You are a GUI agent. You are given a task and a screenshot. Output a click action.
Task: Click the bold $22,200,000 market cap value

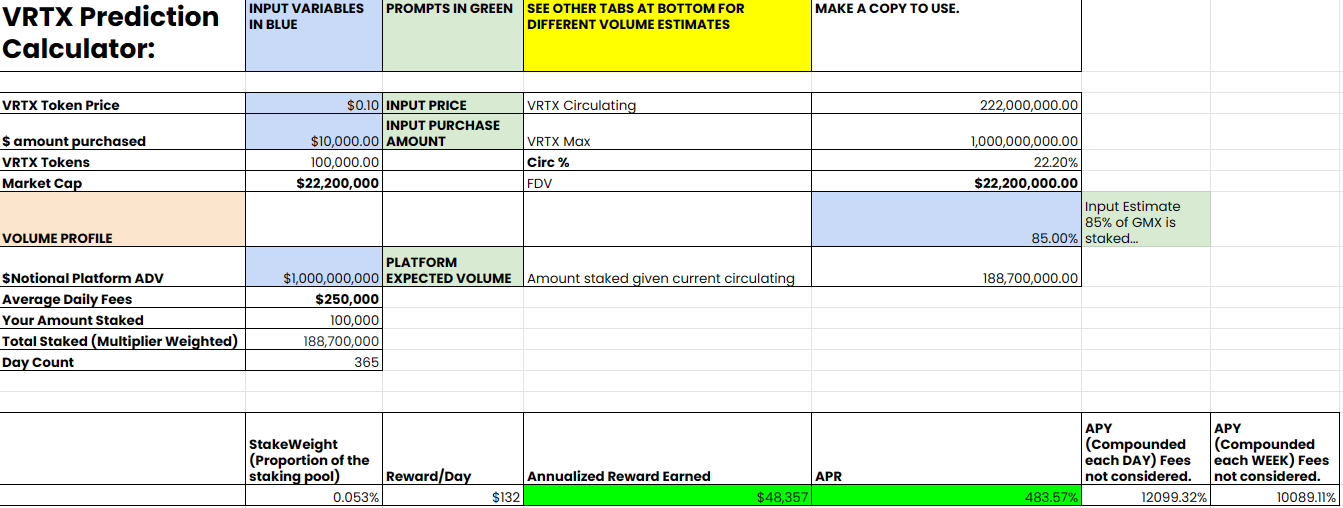pyautogui.click(x=314, y=183)
